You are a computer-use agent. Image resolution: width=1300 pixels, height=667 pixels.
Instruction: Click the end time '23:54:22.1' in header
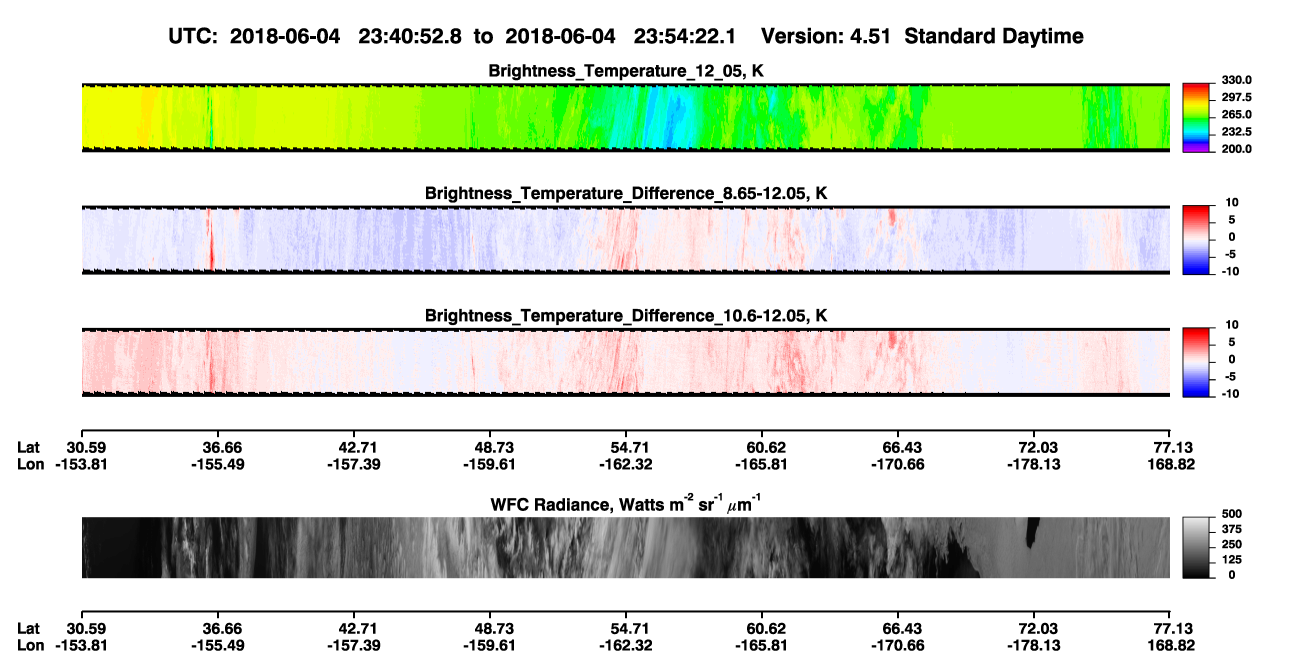(685, 36)
